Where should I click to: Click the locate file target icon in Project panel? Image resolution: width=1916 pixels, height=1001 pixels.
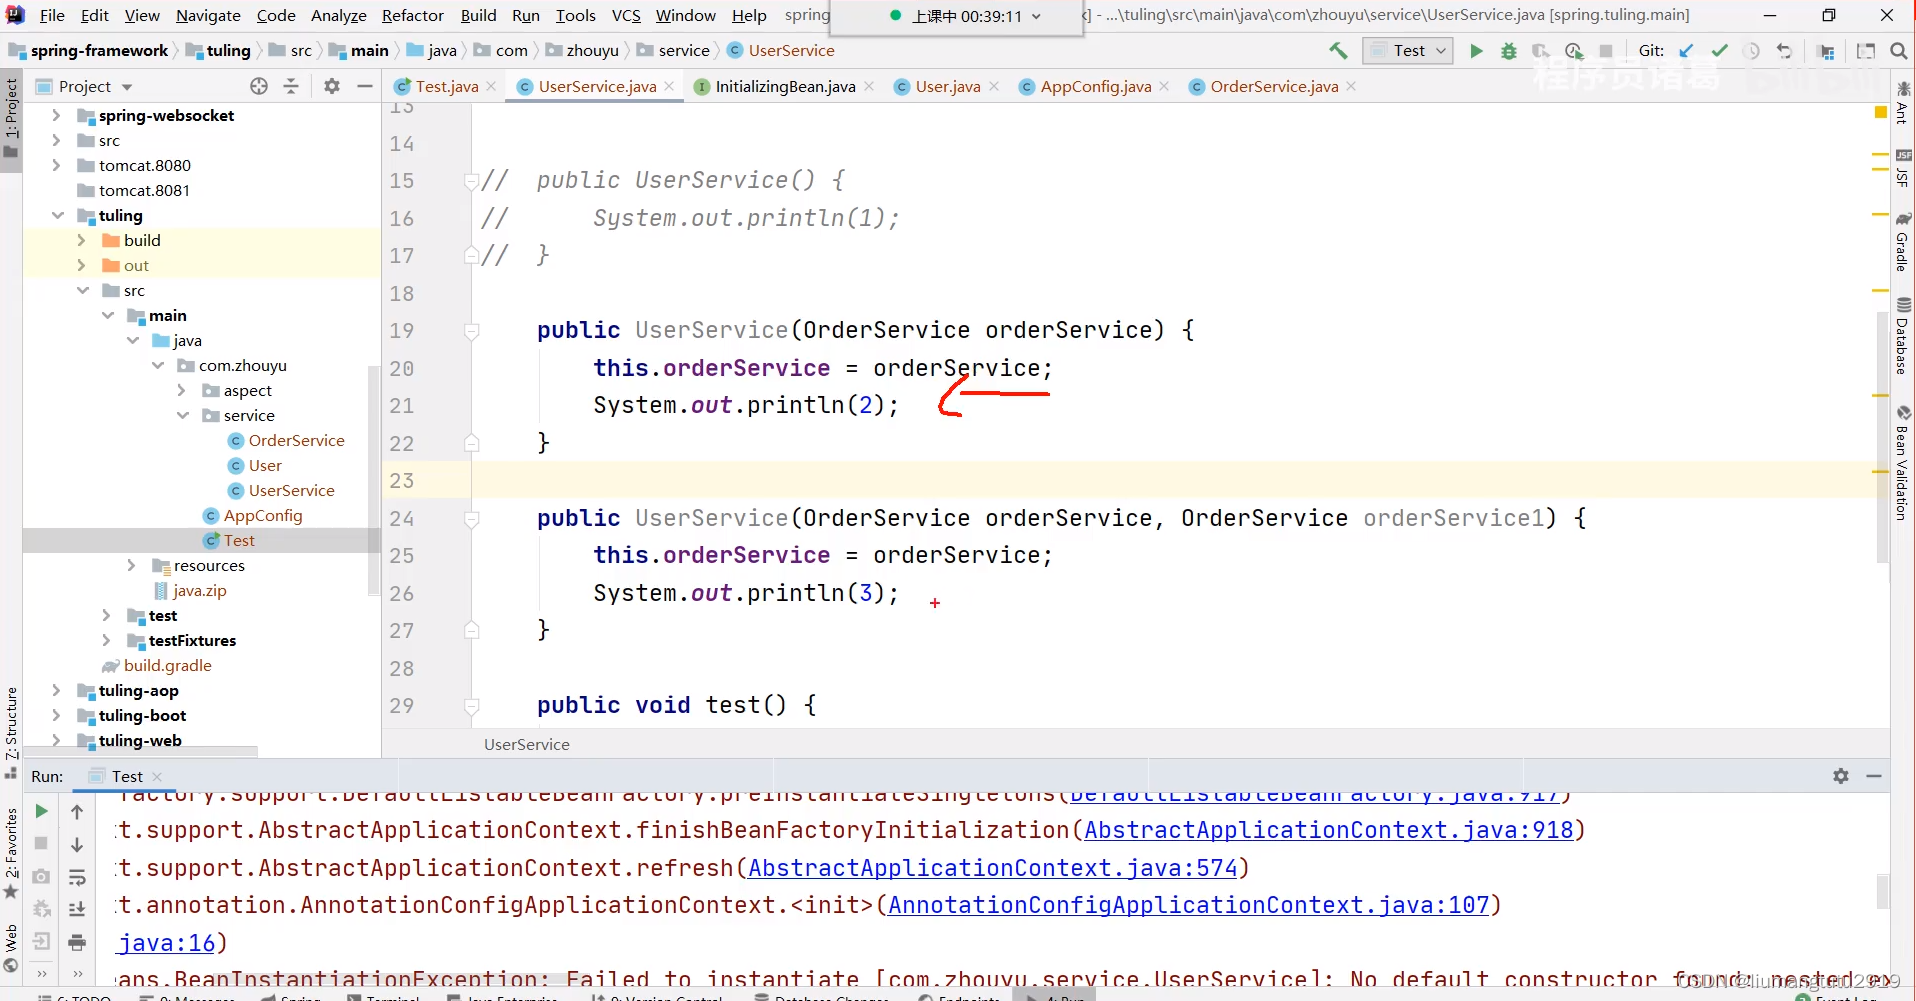click(x=259, y=86)
